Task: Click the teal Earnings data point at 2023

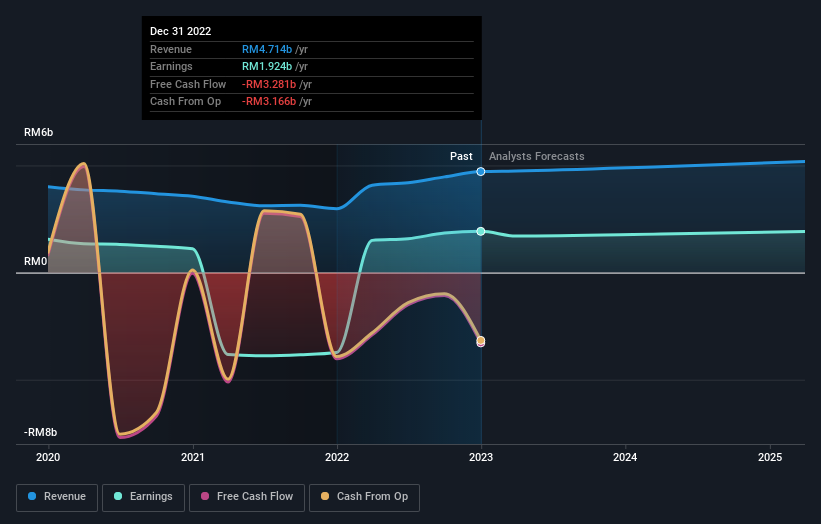Action: pos(481,231)
